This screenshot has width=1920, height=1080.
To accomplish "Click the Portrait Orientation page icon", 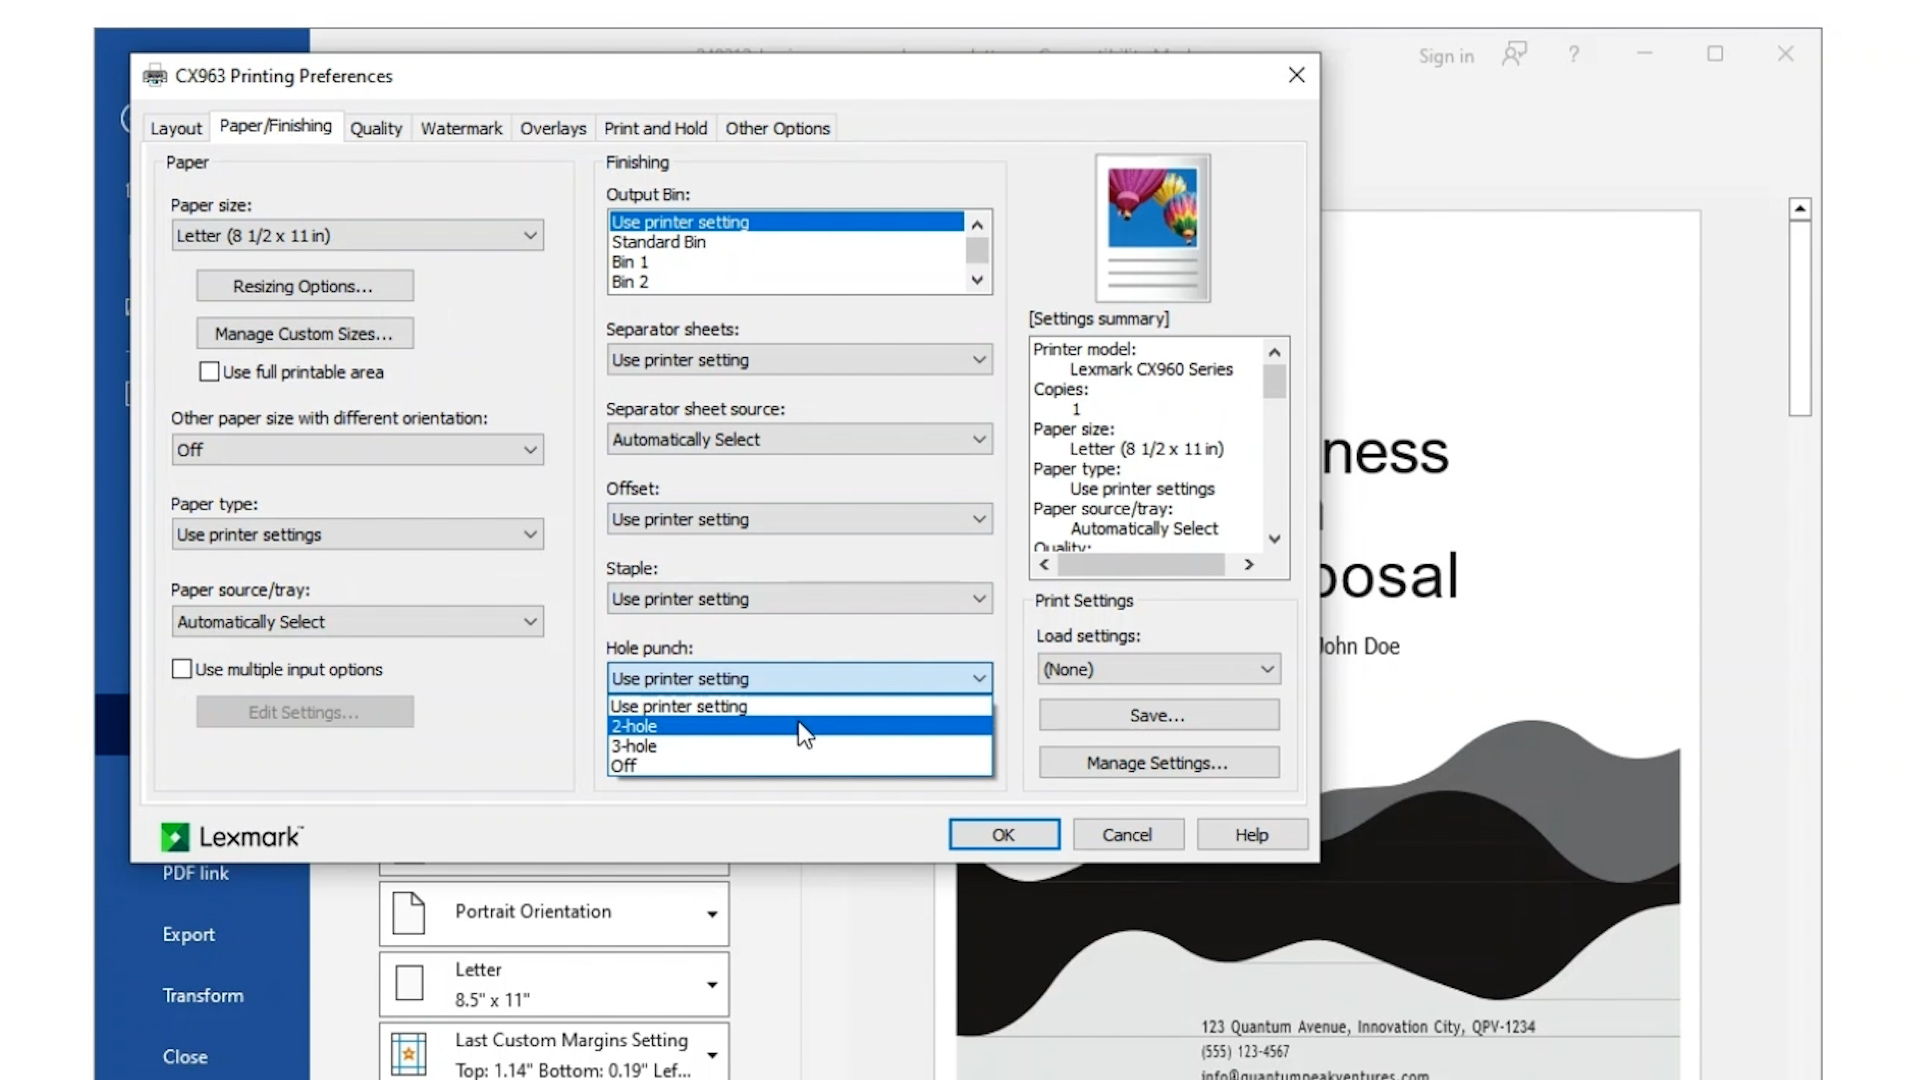I will click(408, 913).
